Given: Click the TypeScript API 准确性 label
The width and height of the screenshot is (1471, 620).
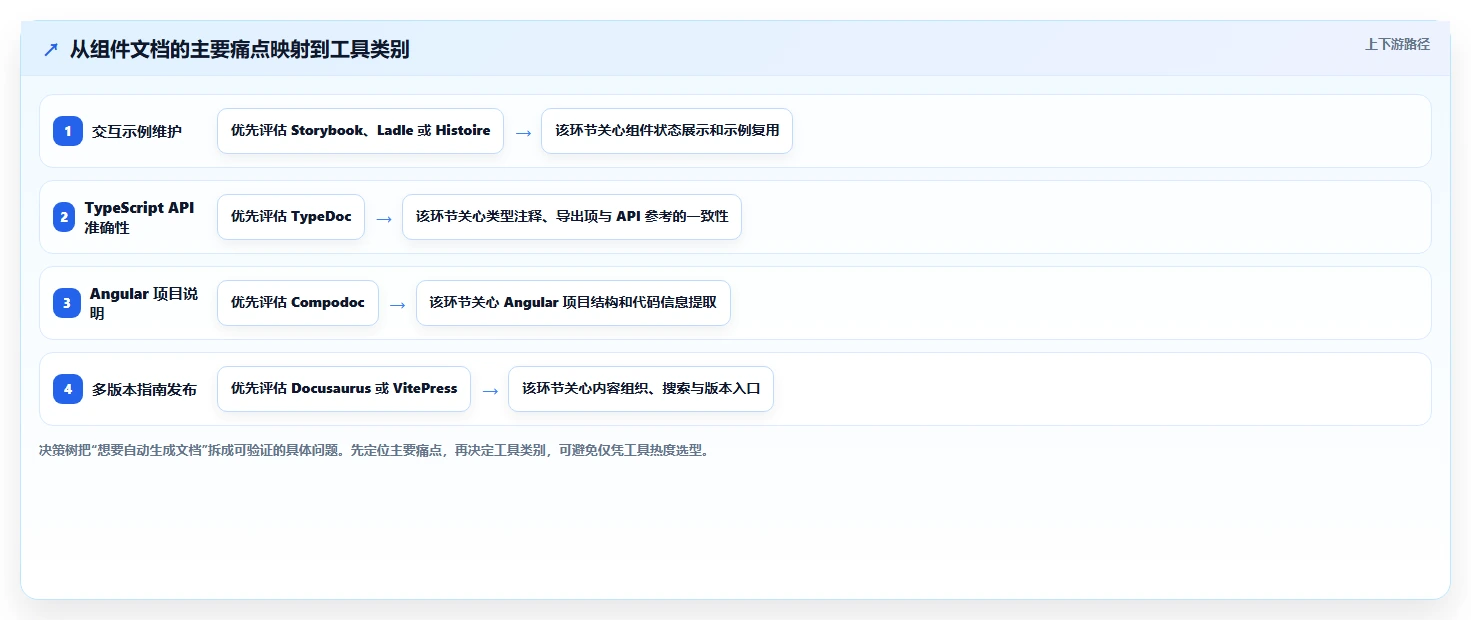Looking at the screenshot, I should click(x=140, y=217).
